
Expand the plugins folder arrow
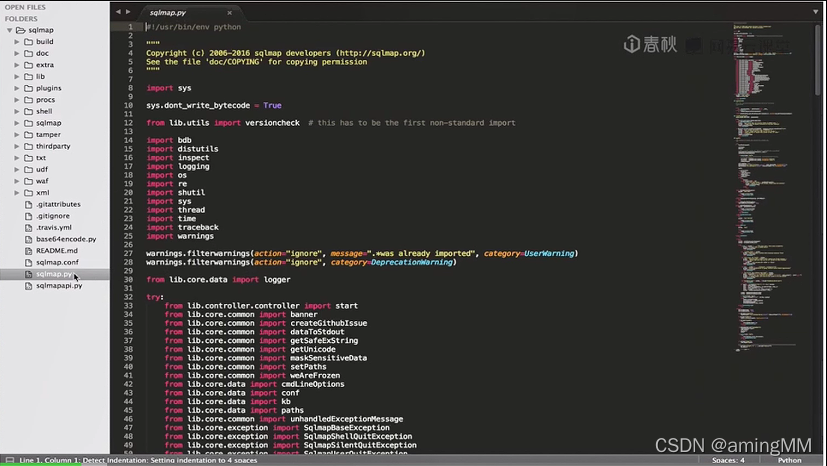(x=17, y=88)
